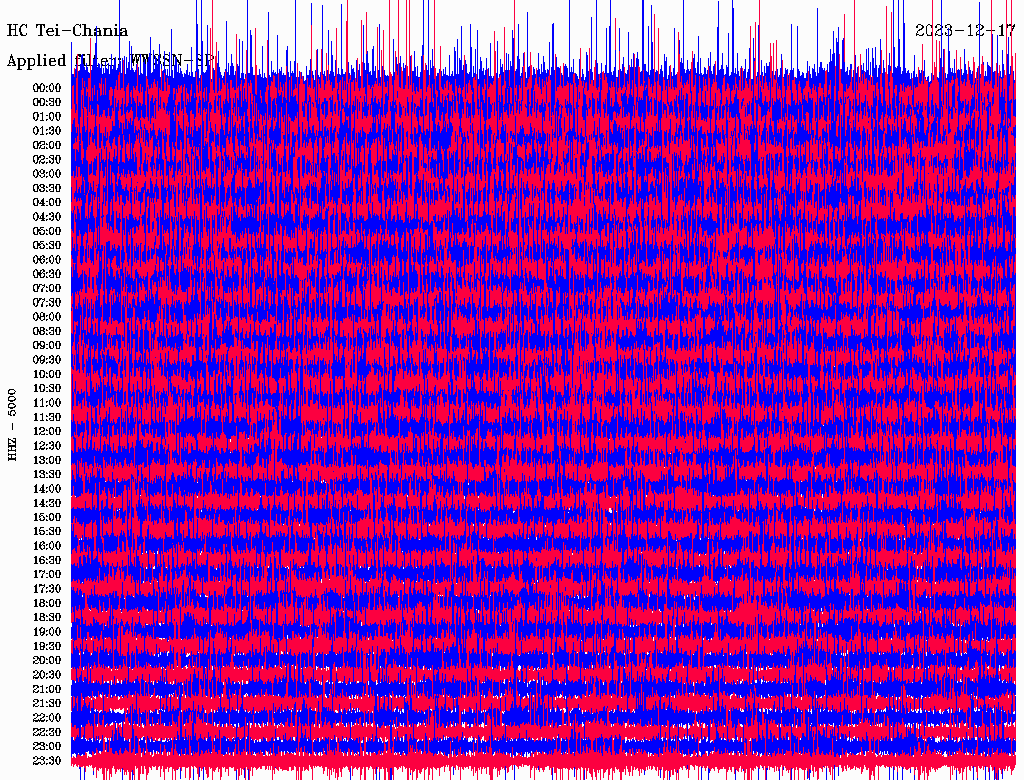
Task: Select the 21:30 time label
Action: (47, 703)
